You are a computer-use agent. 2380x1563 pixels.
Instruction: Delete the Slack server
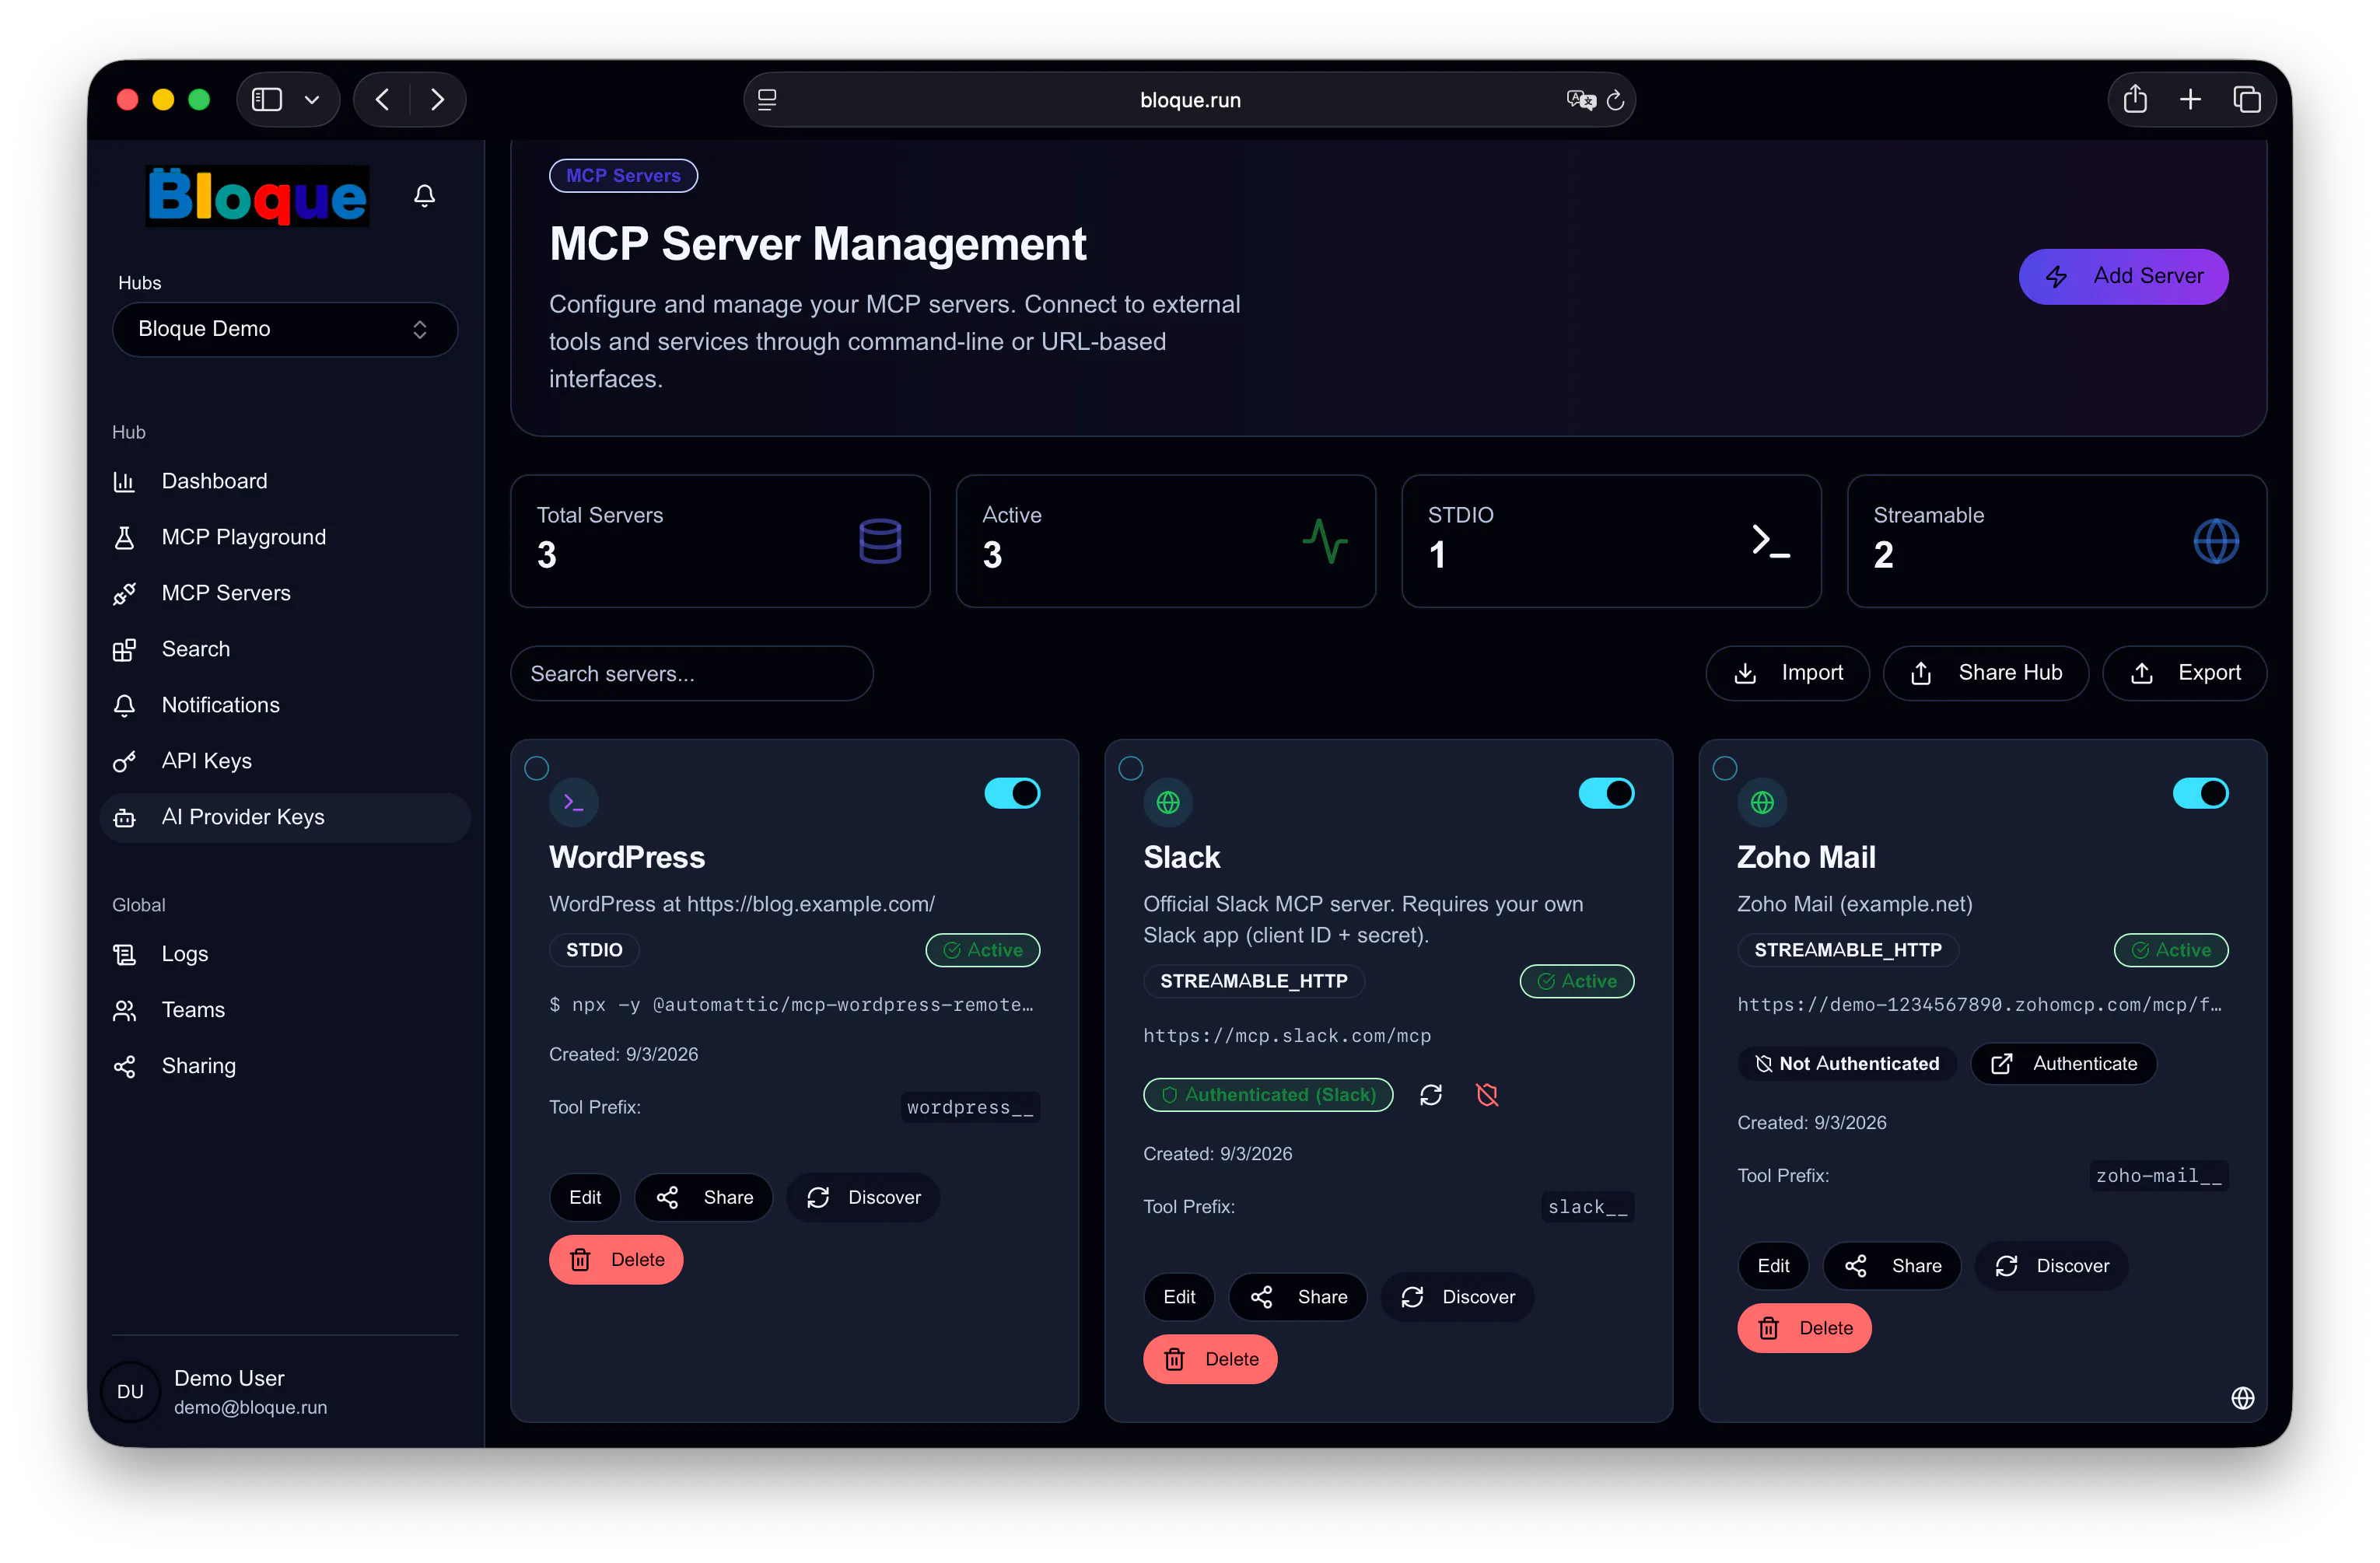(x=1210, y=1359)
